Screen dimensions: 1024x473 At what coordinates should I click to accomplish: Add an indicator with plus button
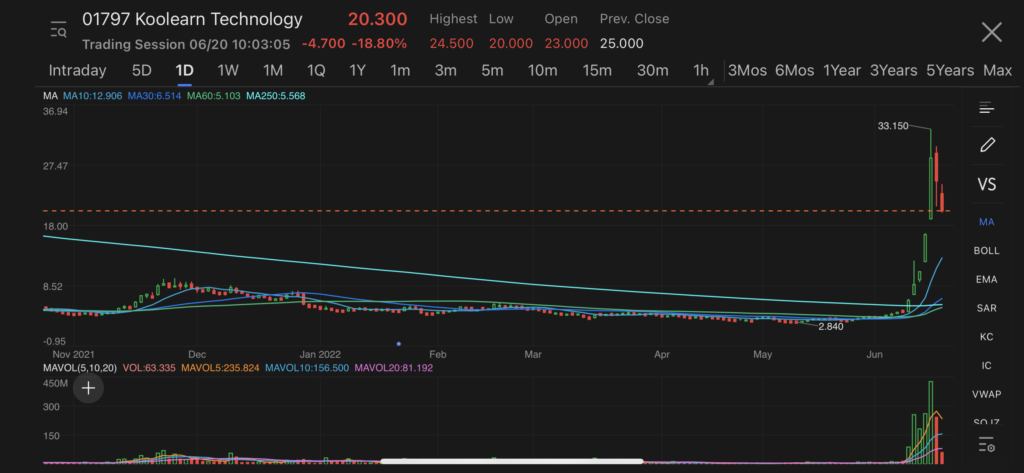pyautogui.click(x=88, y=388)
